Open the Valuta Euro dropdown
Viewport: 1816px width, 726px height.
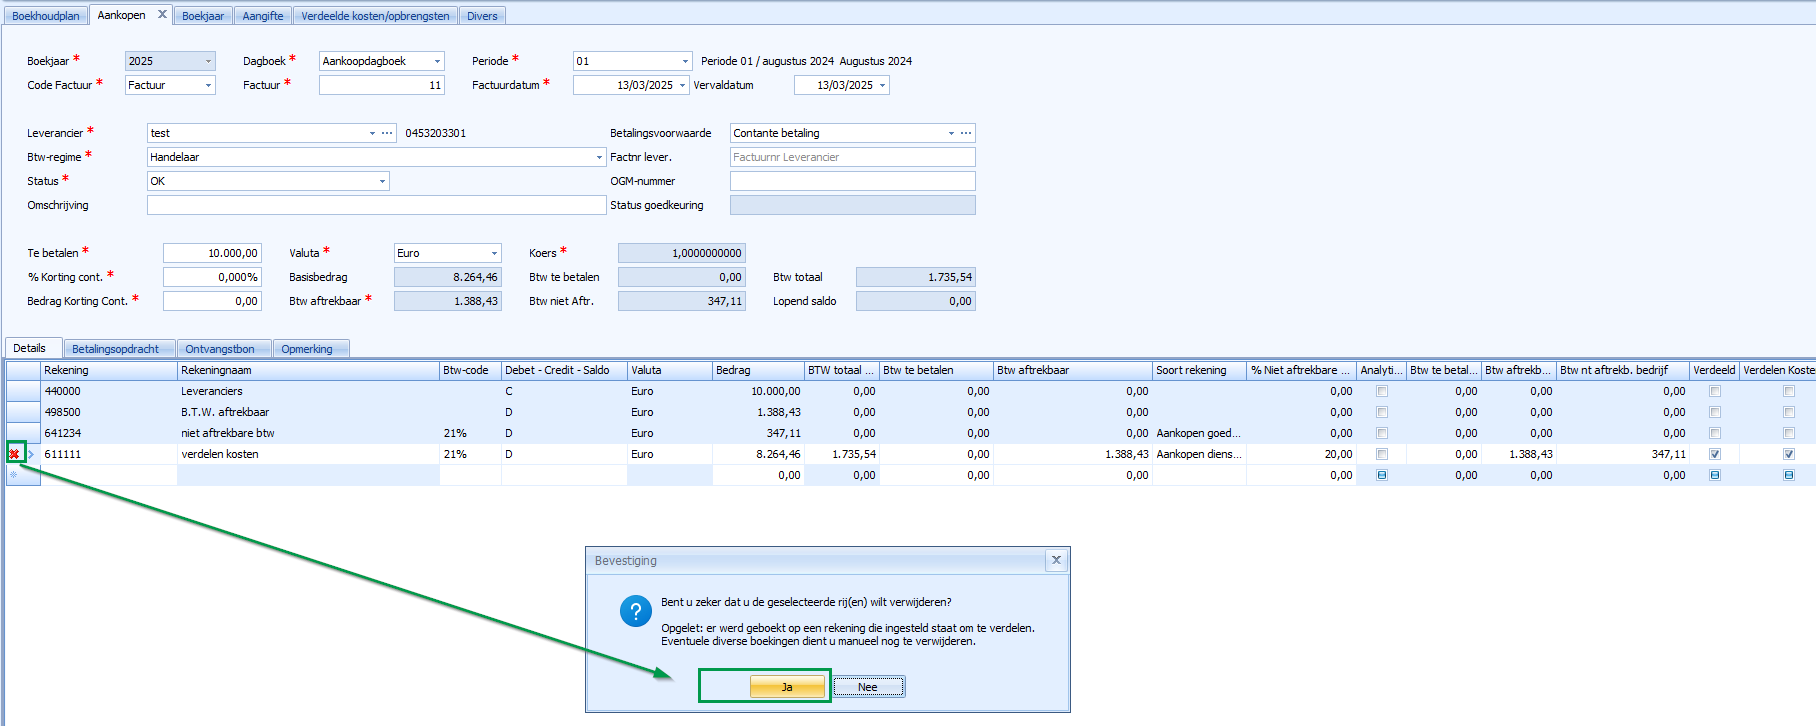tap(494, 253)
